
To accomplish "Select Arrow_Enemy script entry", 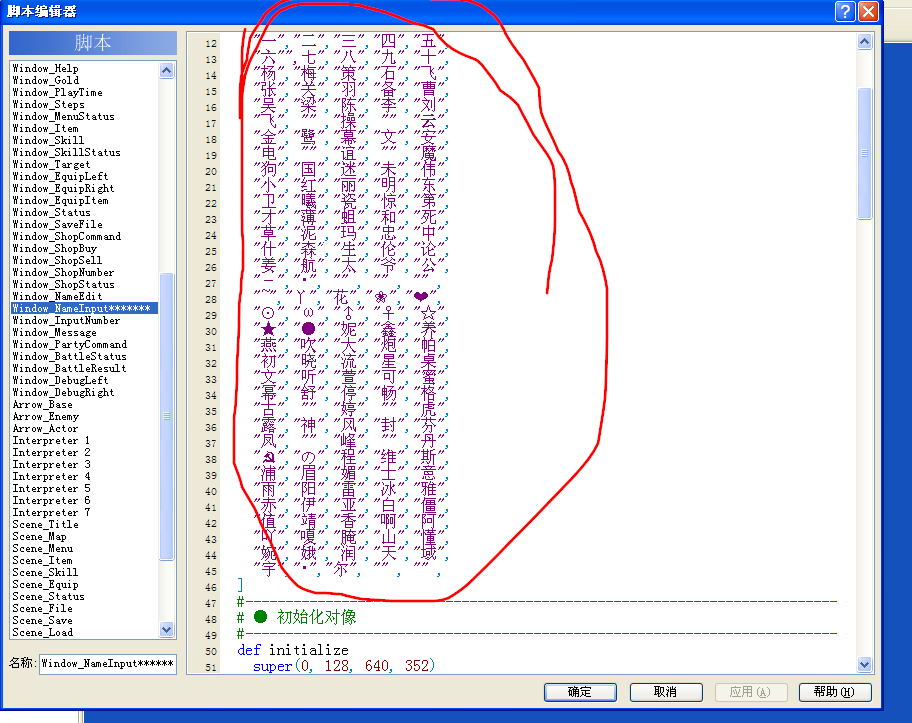I will pos(45,416).
